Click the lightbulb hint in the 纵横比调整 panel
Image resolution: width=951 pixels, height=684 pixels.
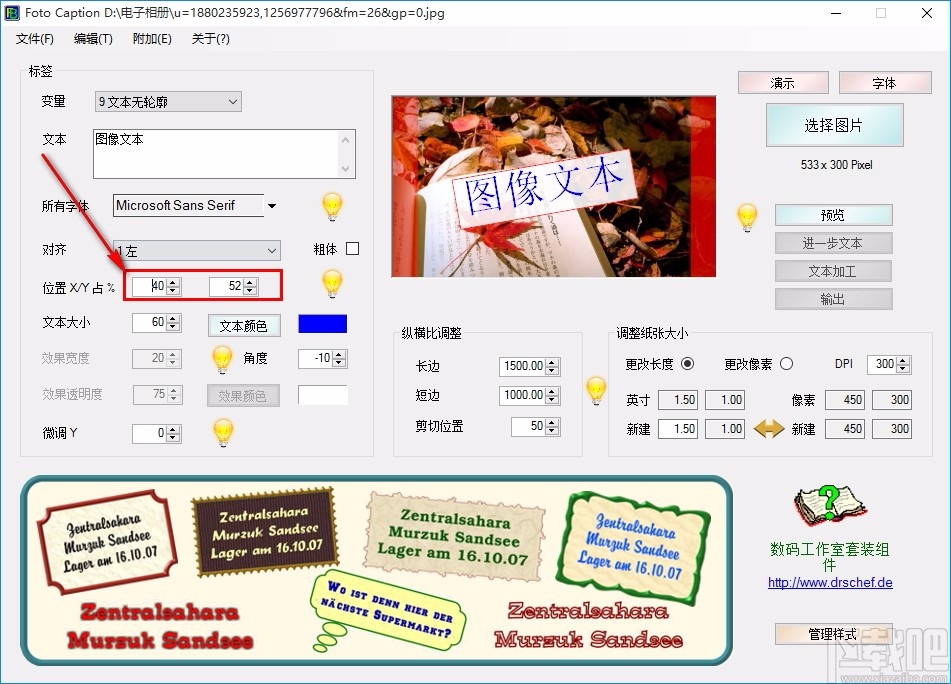[596, 391]
